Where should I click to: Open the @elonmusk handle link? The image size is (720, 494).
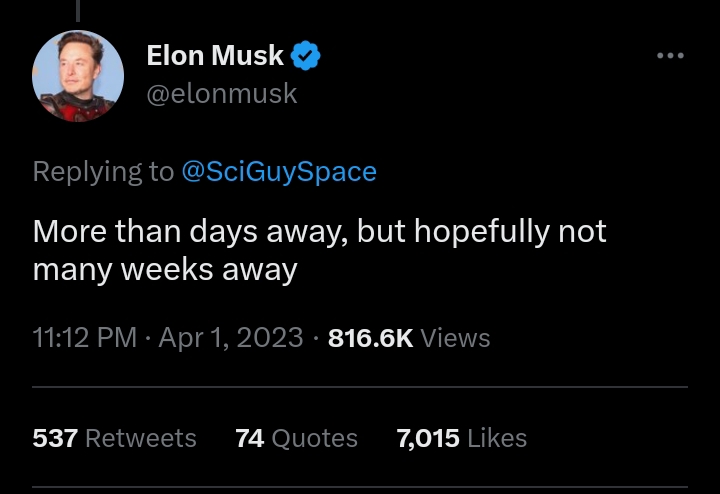[x=221, y=93]
